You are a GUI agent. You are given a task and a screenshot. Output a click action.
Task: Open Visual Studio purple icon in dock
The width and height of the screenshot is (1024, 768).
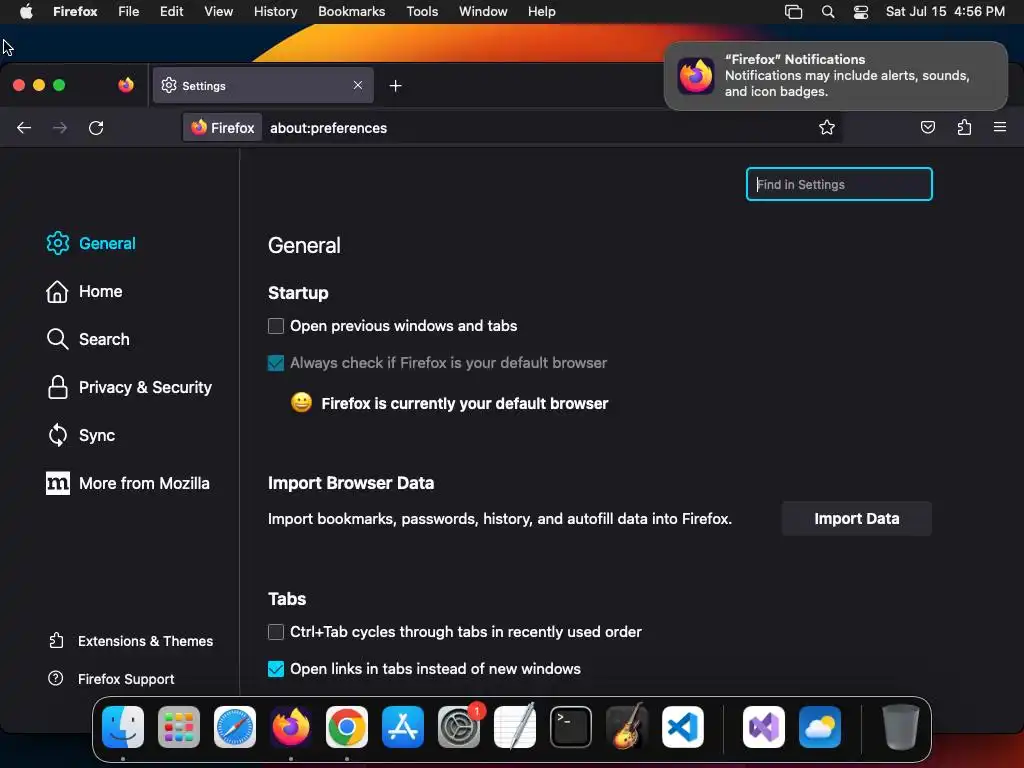coord(763,727)
